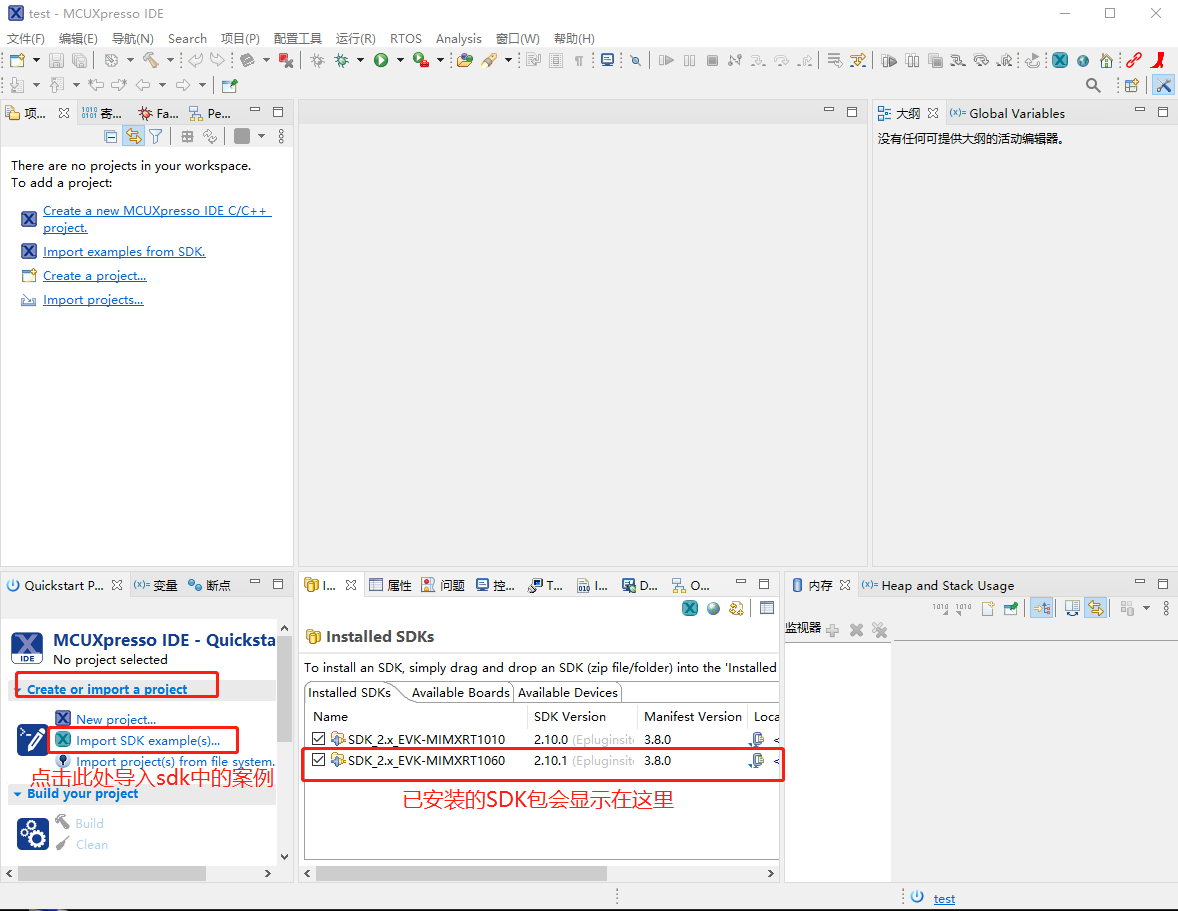Open the dropdown arrow next to hammer Build icon
The height and width of the screenshot is (911, 1178).
click(170, 60)
